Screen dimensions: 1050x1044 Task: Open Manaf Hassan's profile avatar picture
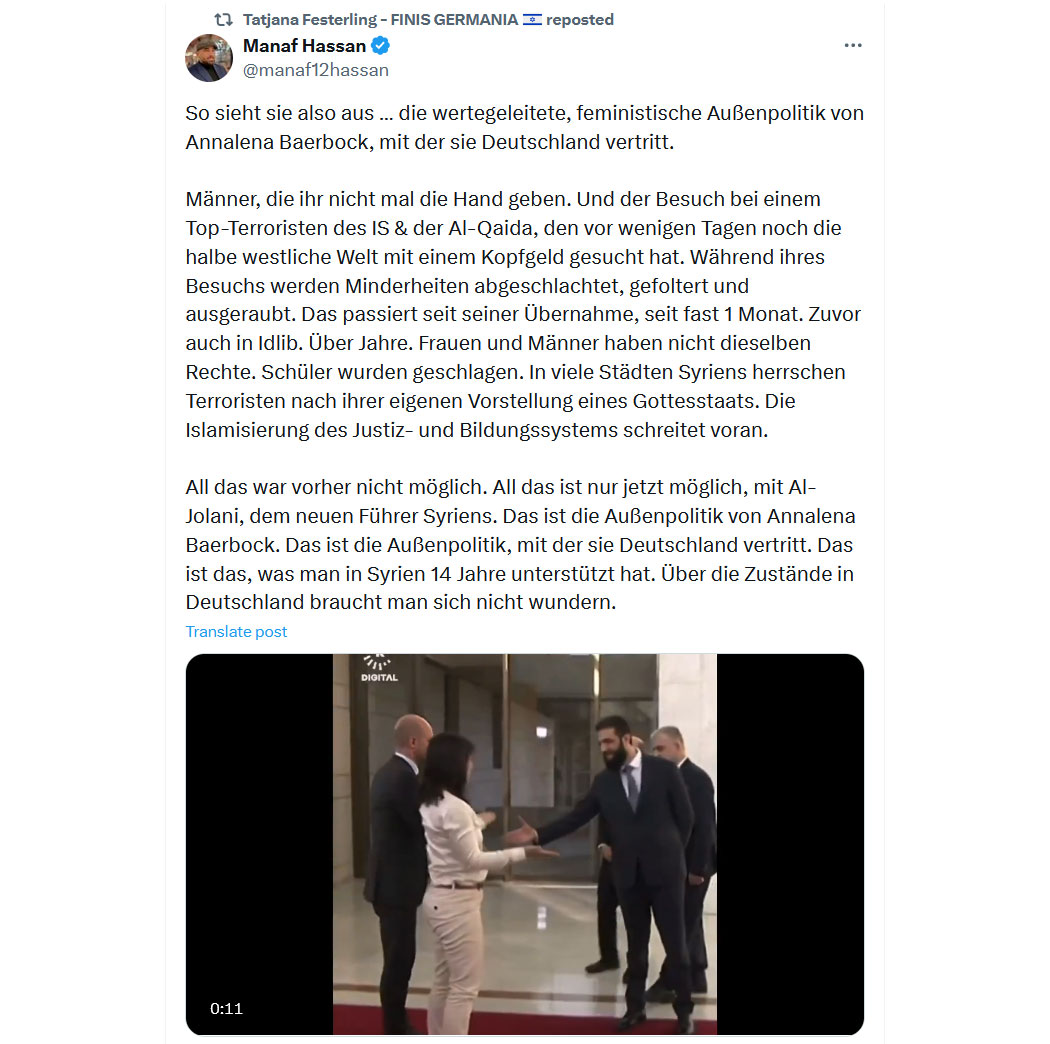click(209, 58)
